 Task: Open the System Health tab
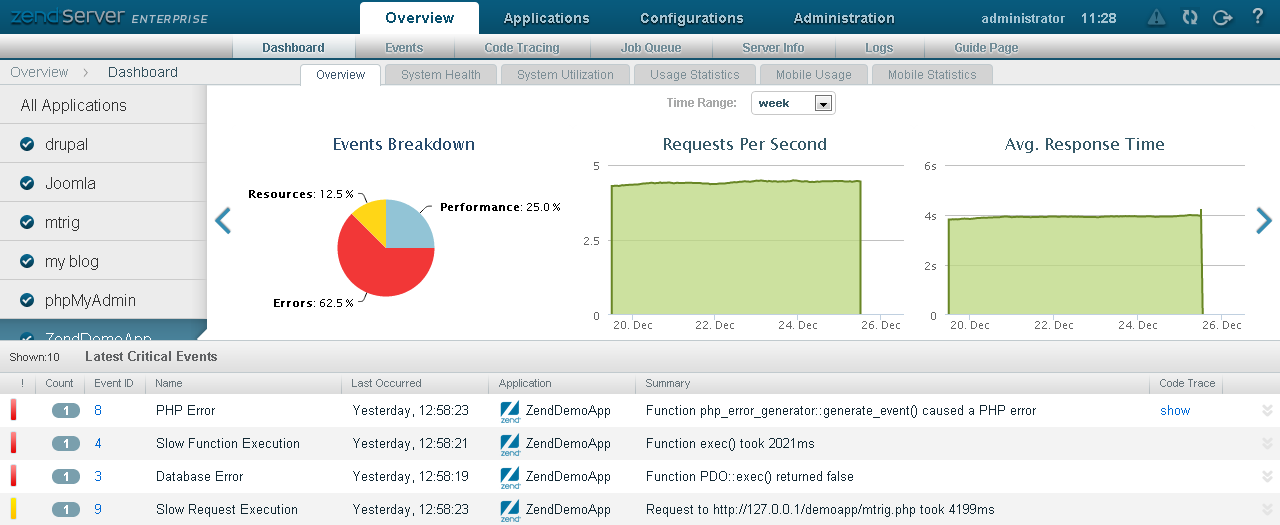click(440, 75)
